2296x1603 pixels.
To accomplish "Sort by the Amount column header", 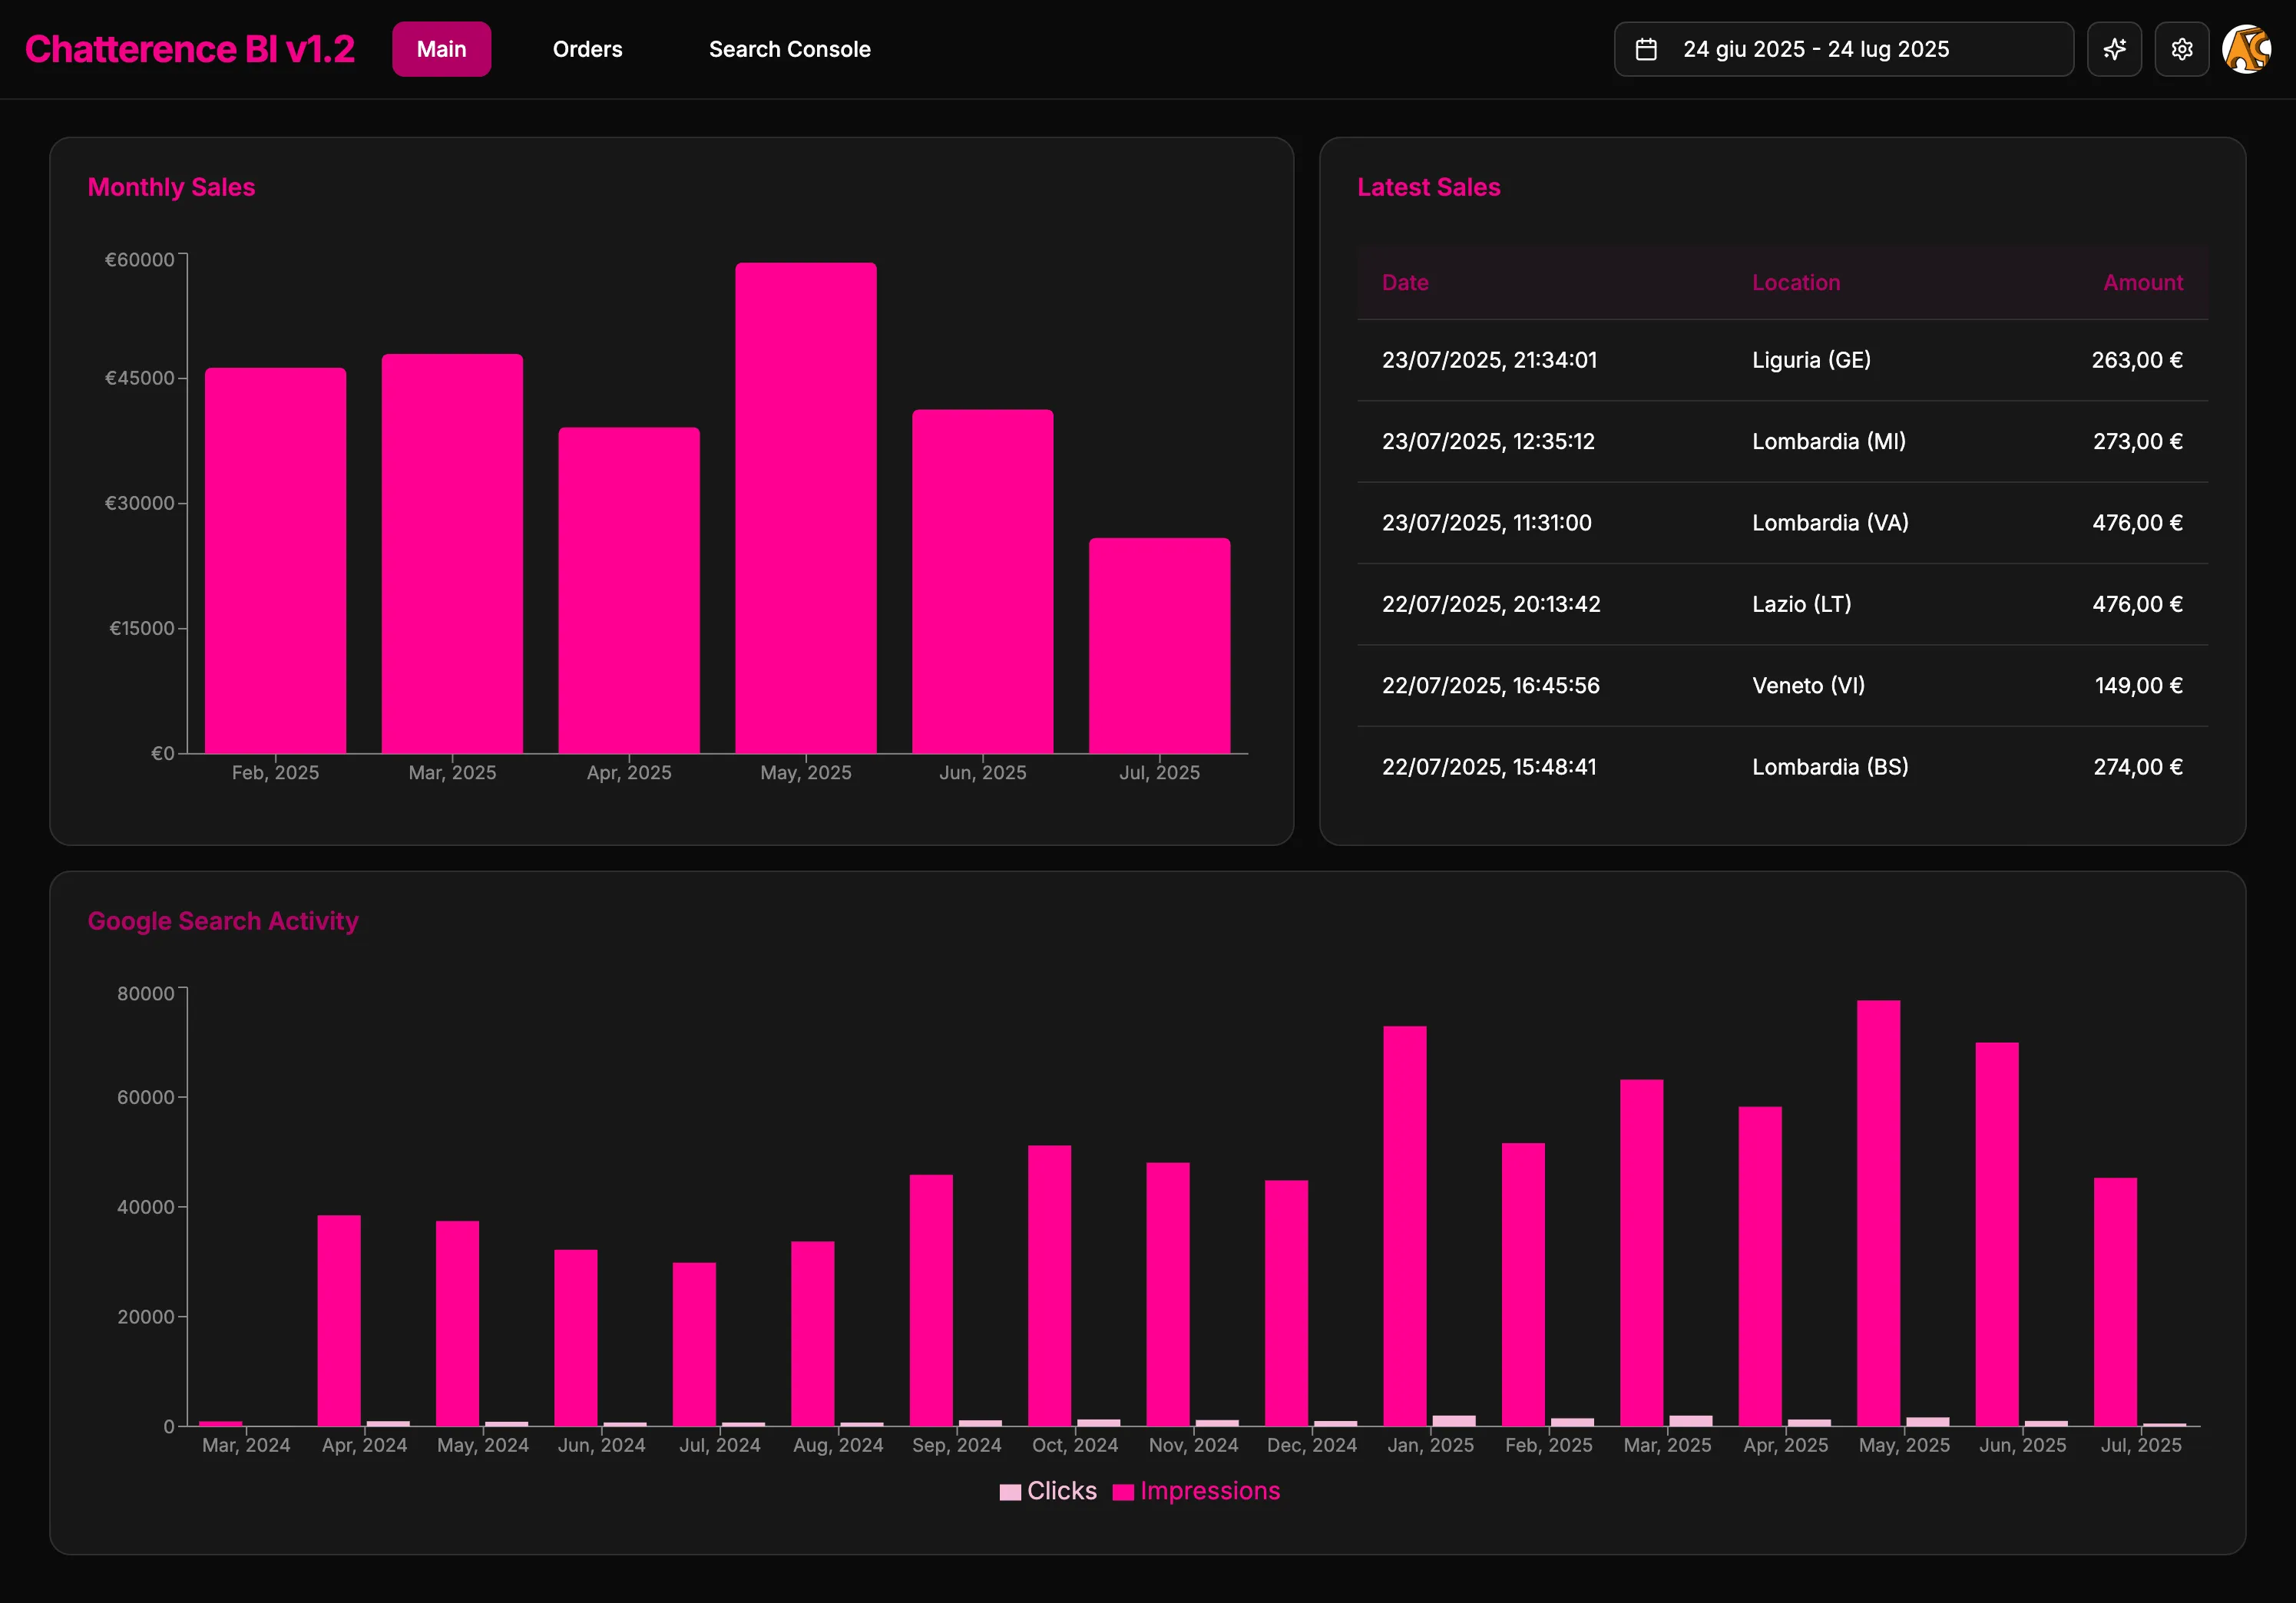I will click(x=2142, y=283).
